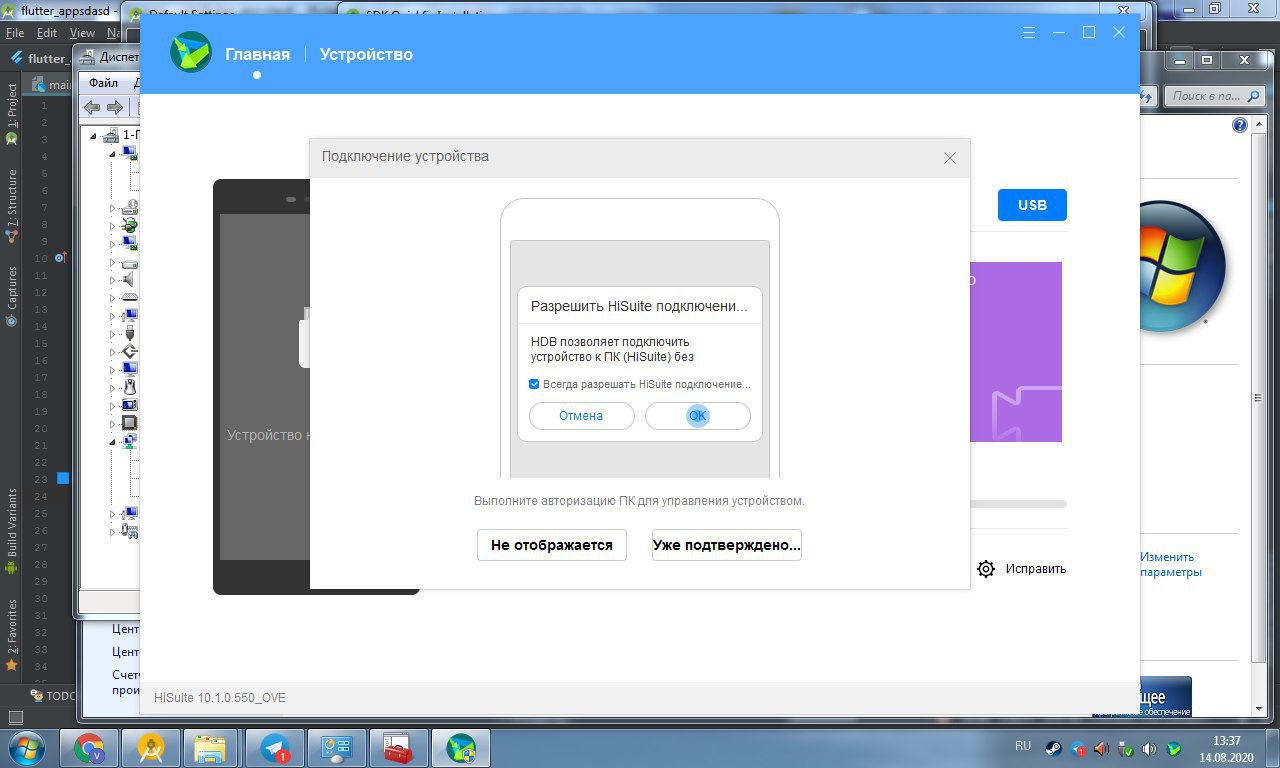Expand the mouse devices node in Device Manager

(x=113, y=386)
